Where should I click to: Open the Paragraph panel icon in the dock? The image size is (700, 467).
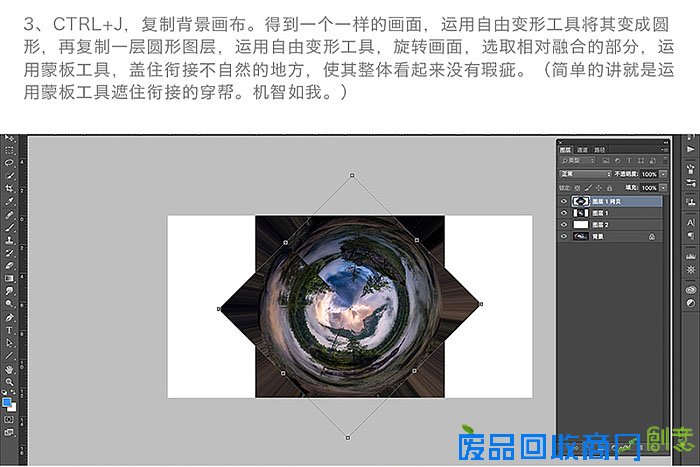(691, 235)
